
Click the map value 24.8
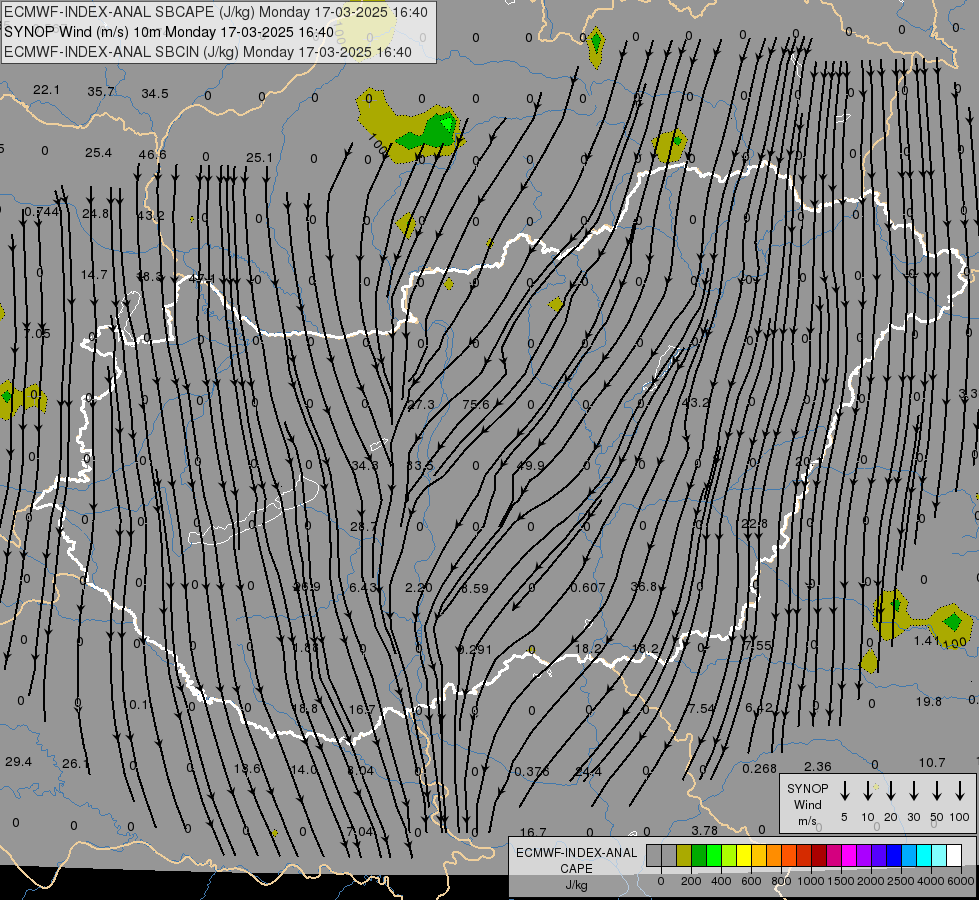click(96, 214)
